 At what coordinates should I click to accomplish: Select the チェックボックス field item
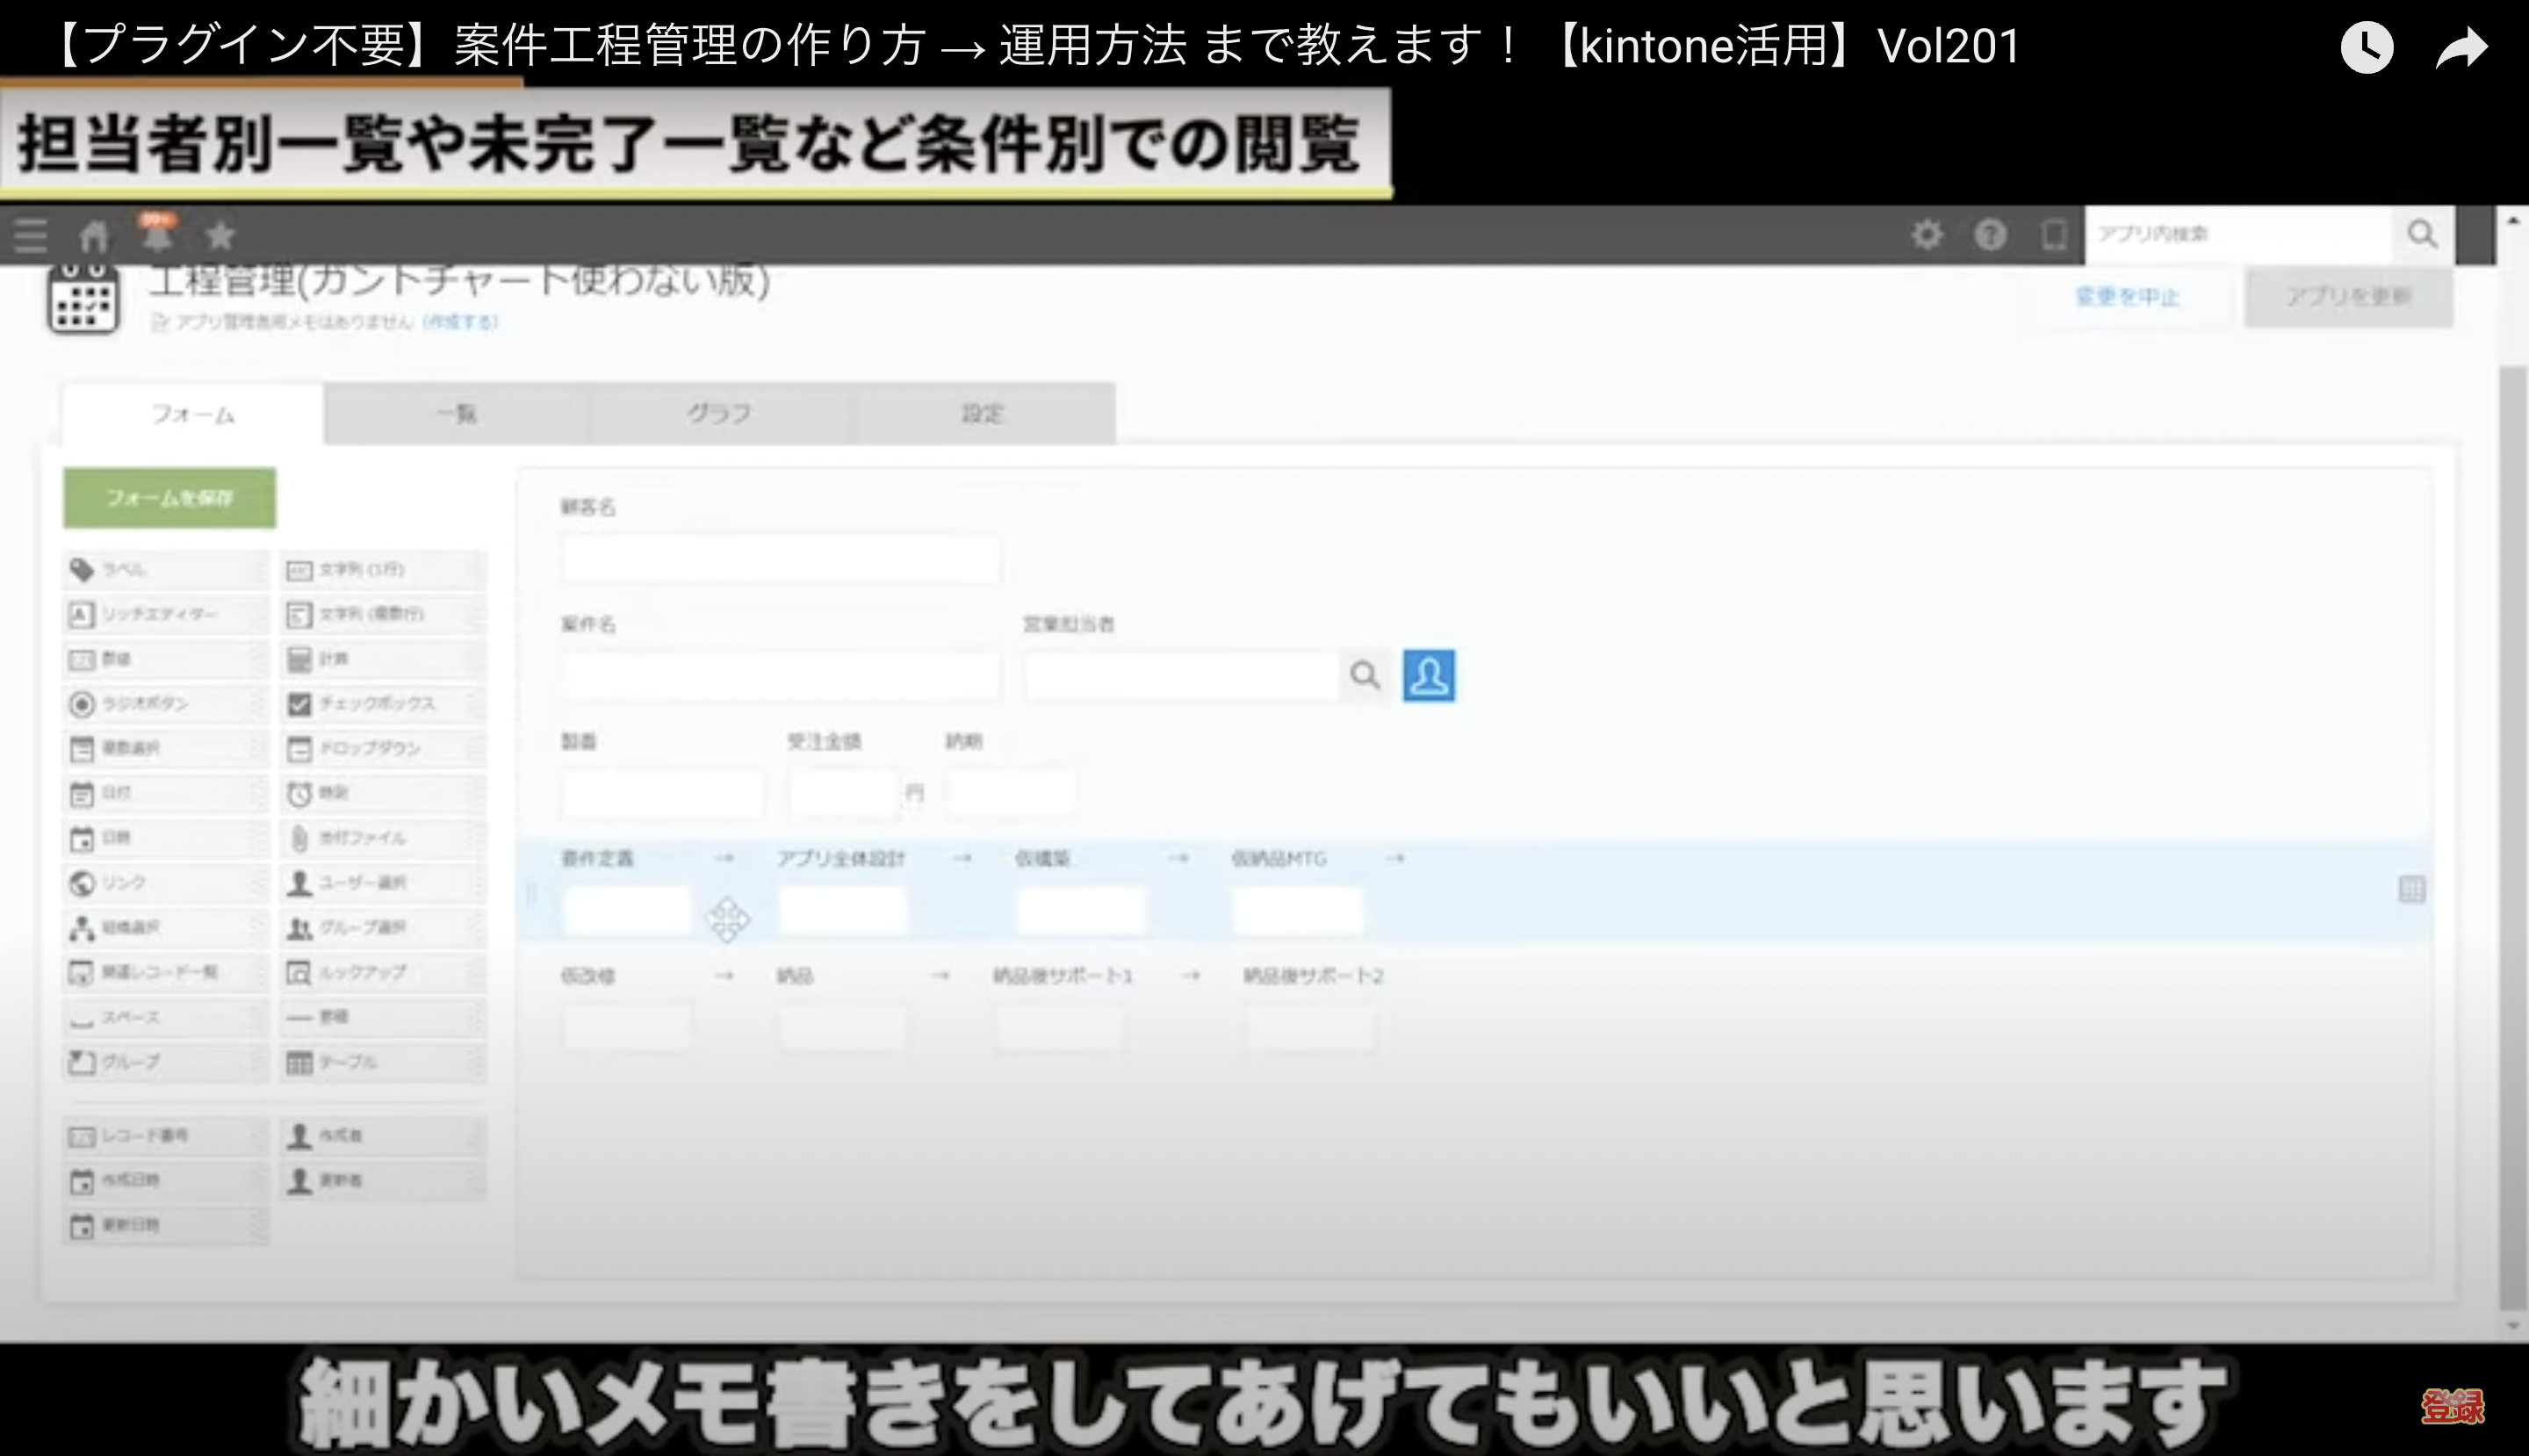(381, 704)
